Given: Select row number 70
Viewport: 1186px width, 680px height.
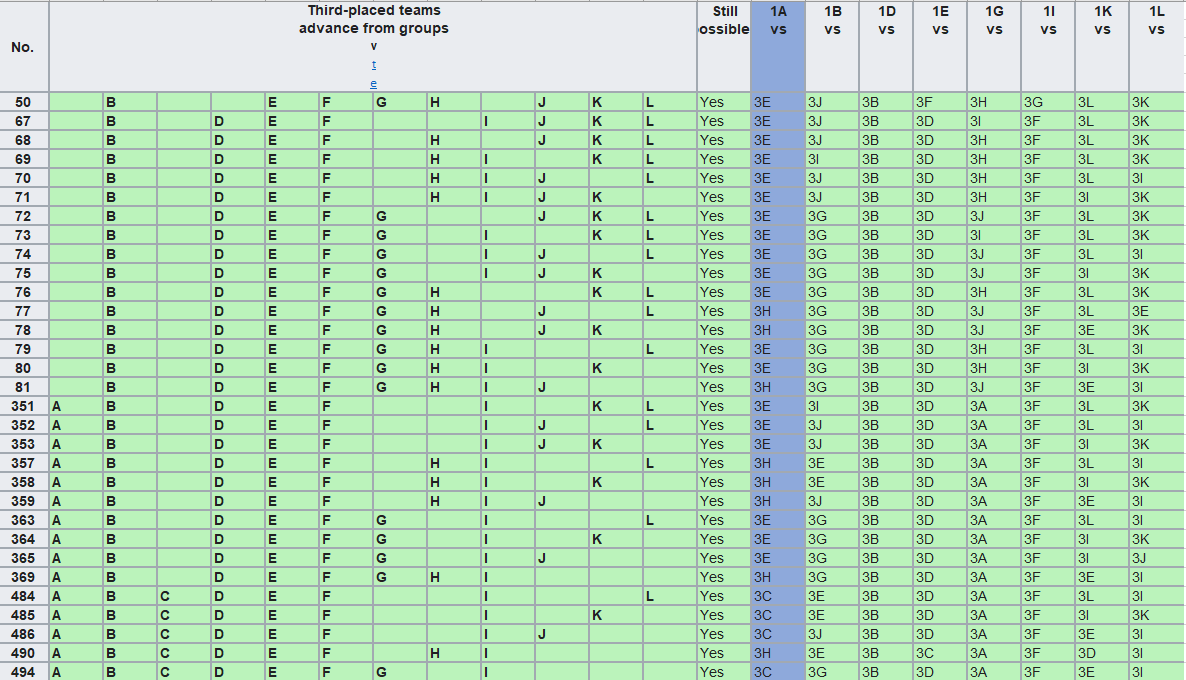Looking at the screenshot, I should pyautogui.click(x=23, y=178).
